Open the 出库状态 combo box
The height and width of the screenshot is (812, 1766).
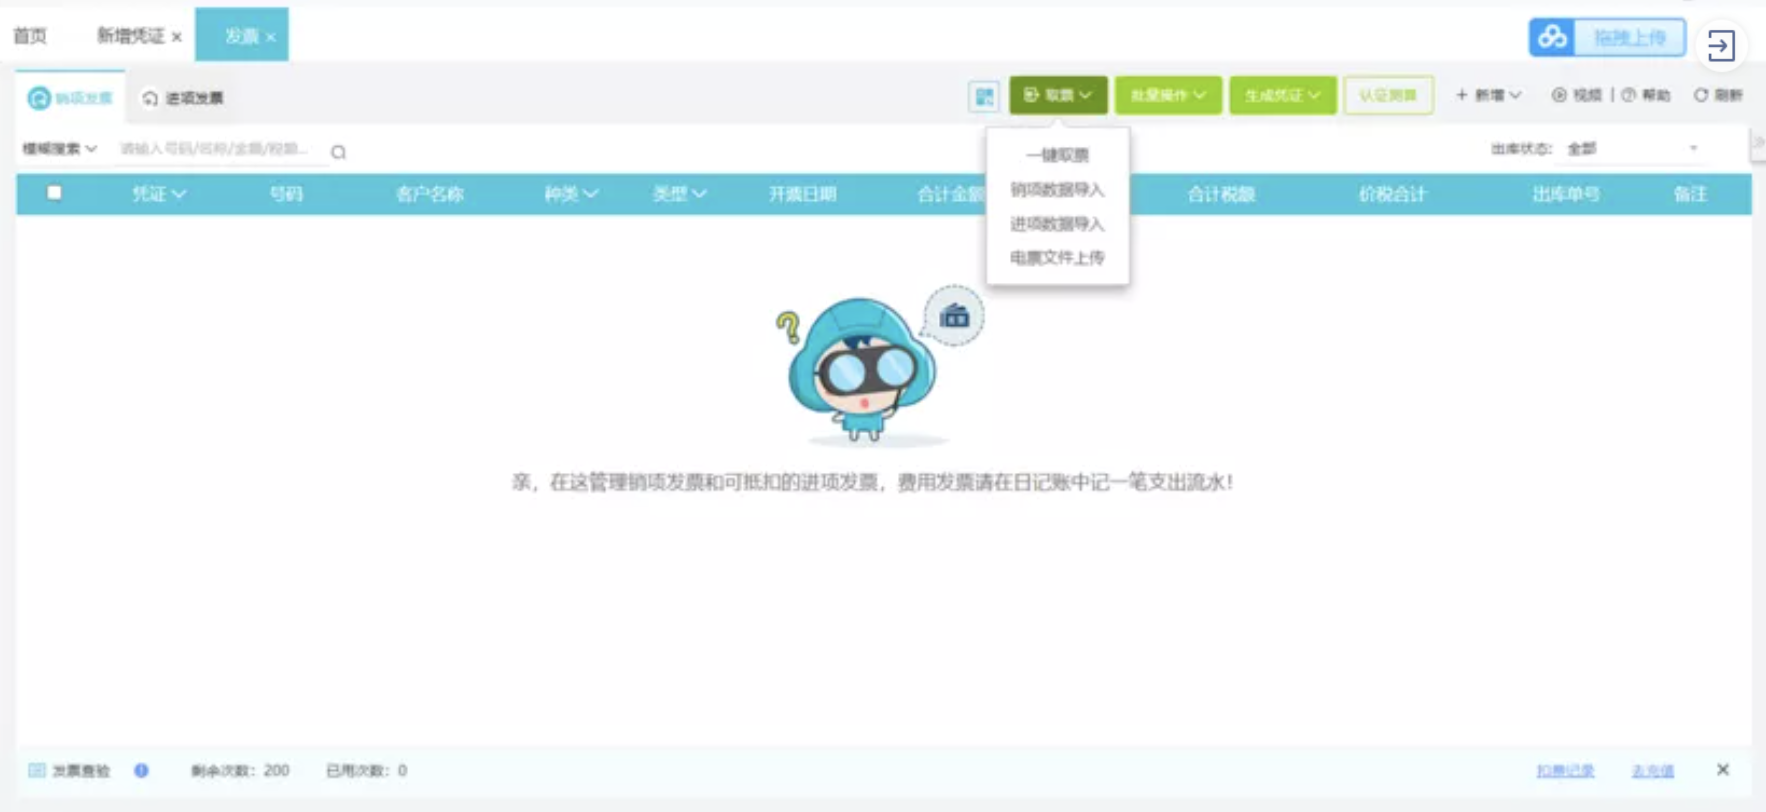[x=1632, y=149]
